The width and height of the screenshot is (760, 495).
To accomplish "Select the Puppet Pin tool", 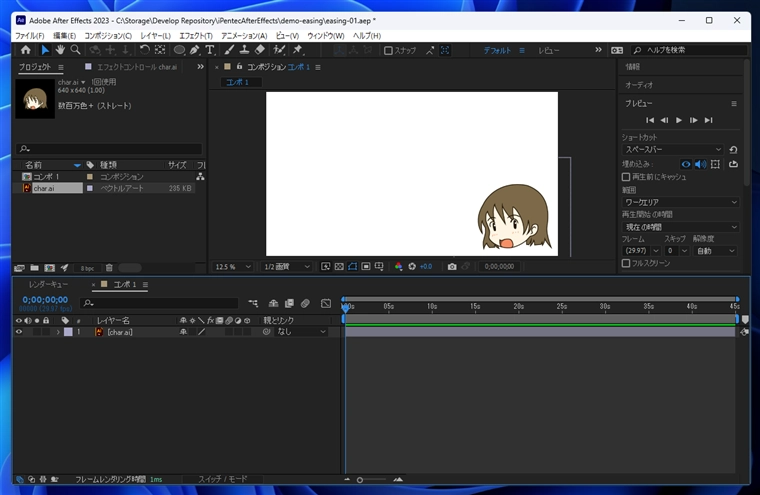I will 297,50.
